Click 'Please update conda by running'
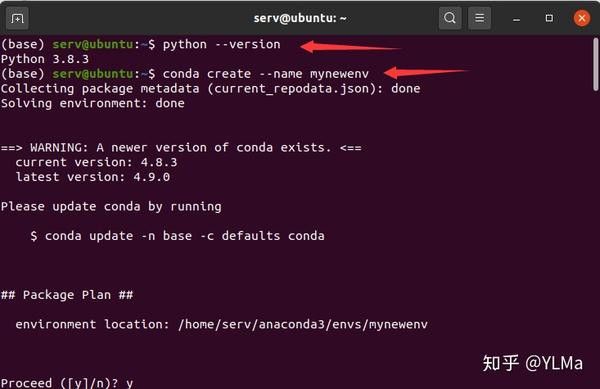The image size is (600, 389). pyautogui.click(x=111, y=207)
